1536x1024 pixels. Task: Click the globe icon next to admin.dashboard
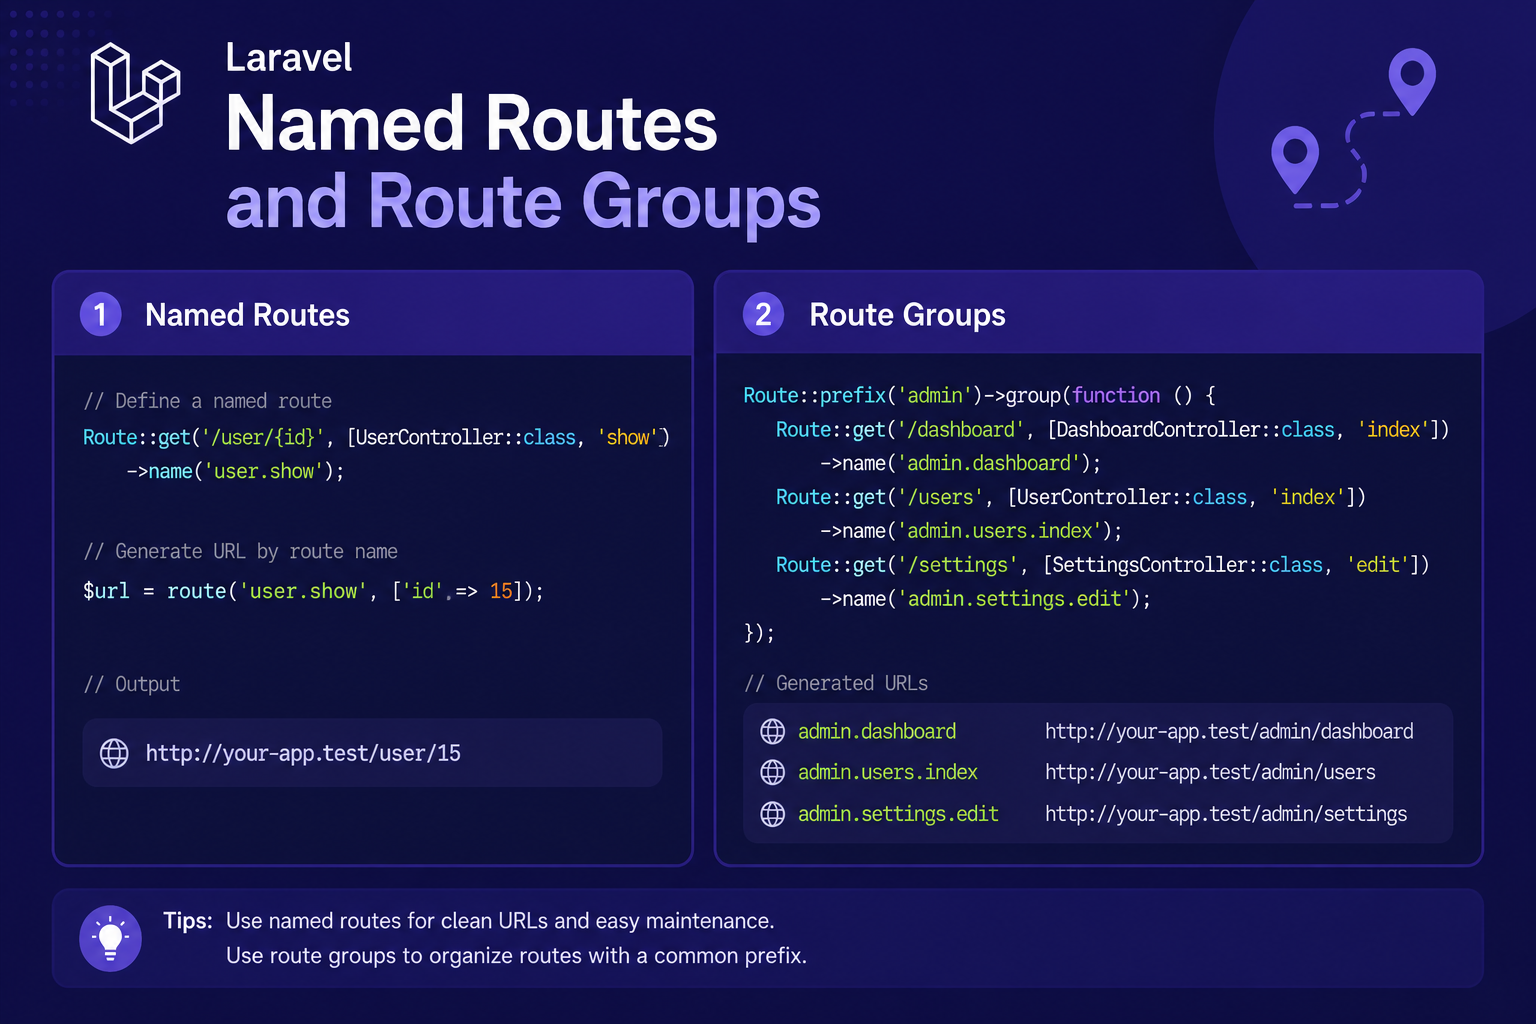coord(773,732)
